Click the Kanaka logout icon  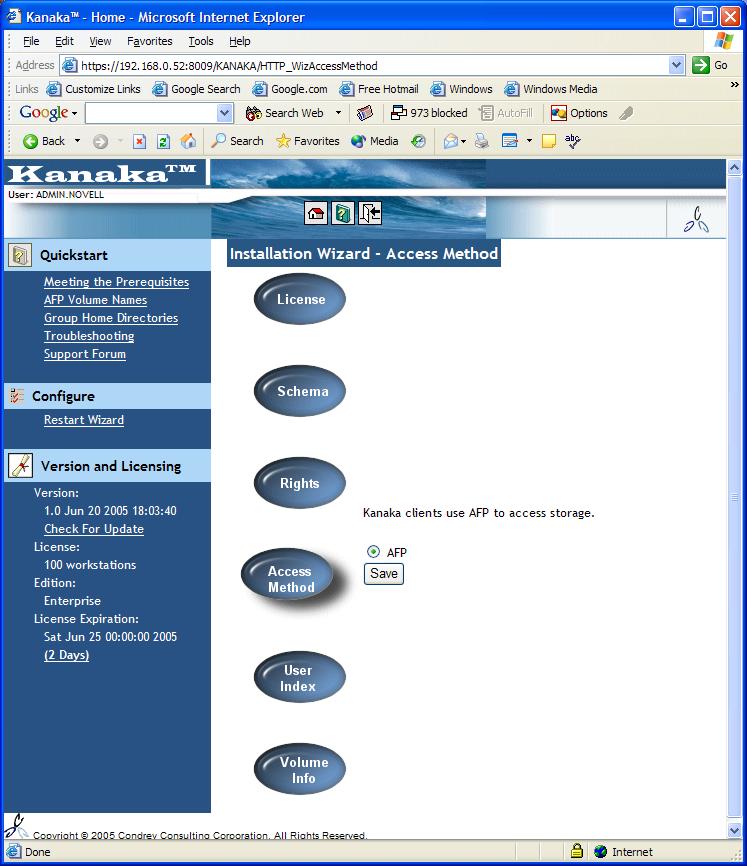(x=370, y=213)
